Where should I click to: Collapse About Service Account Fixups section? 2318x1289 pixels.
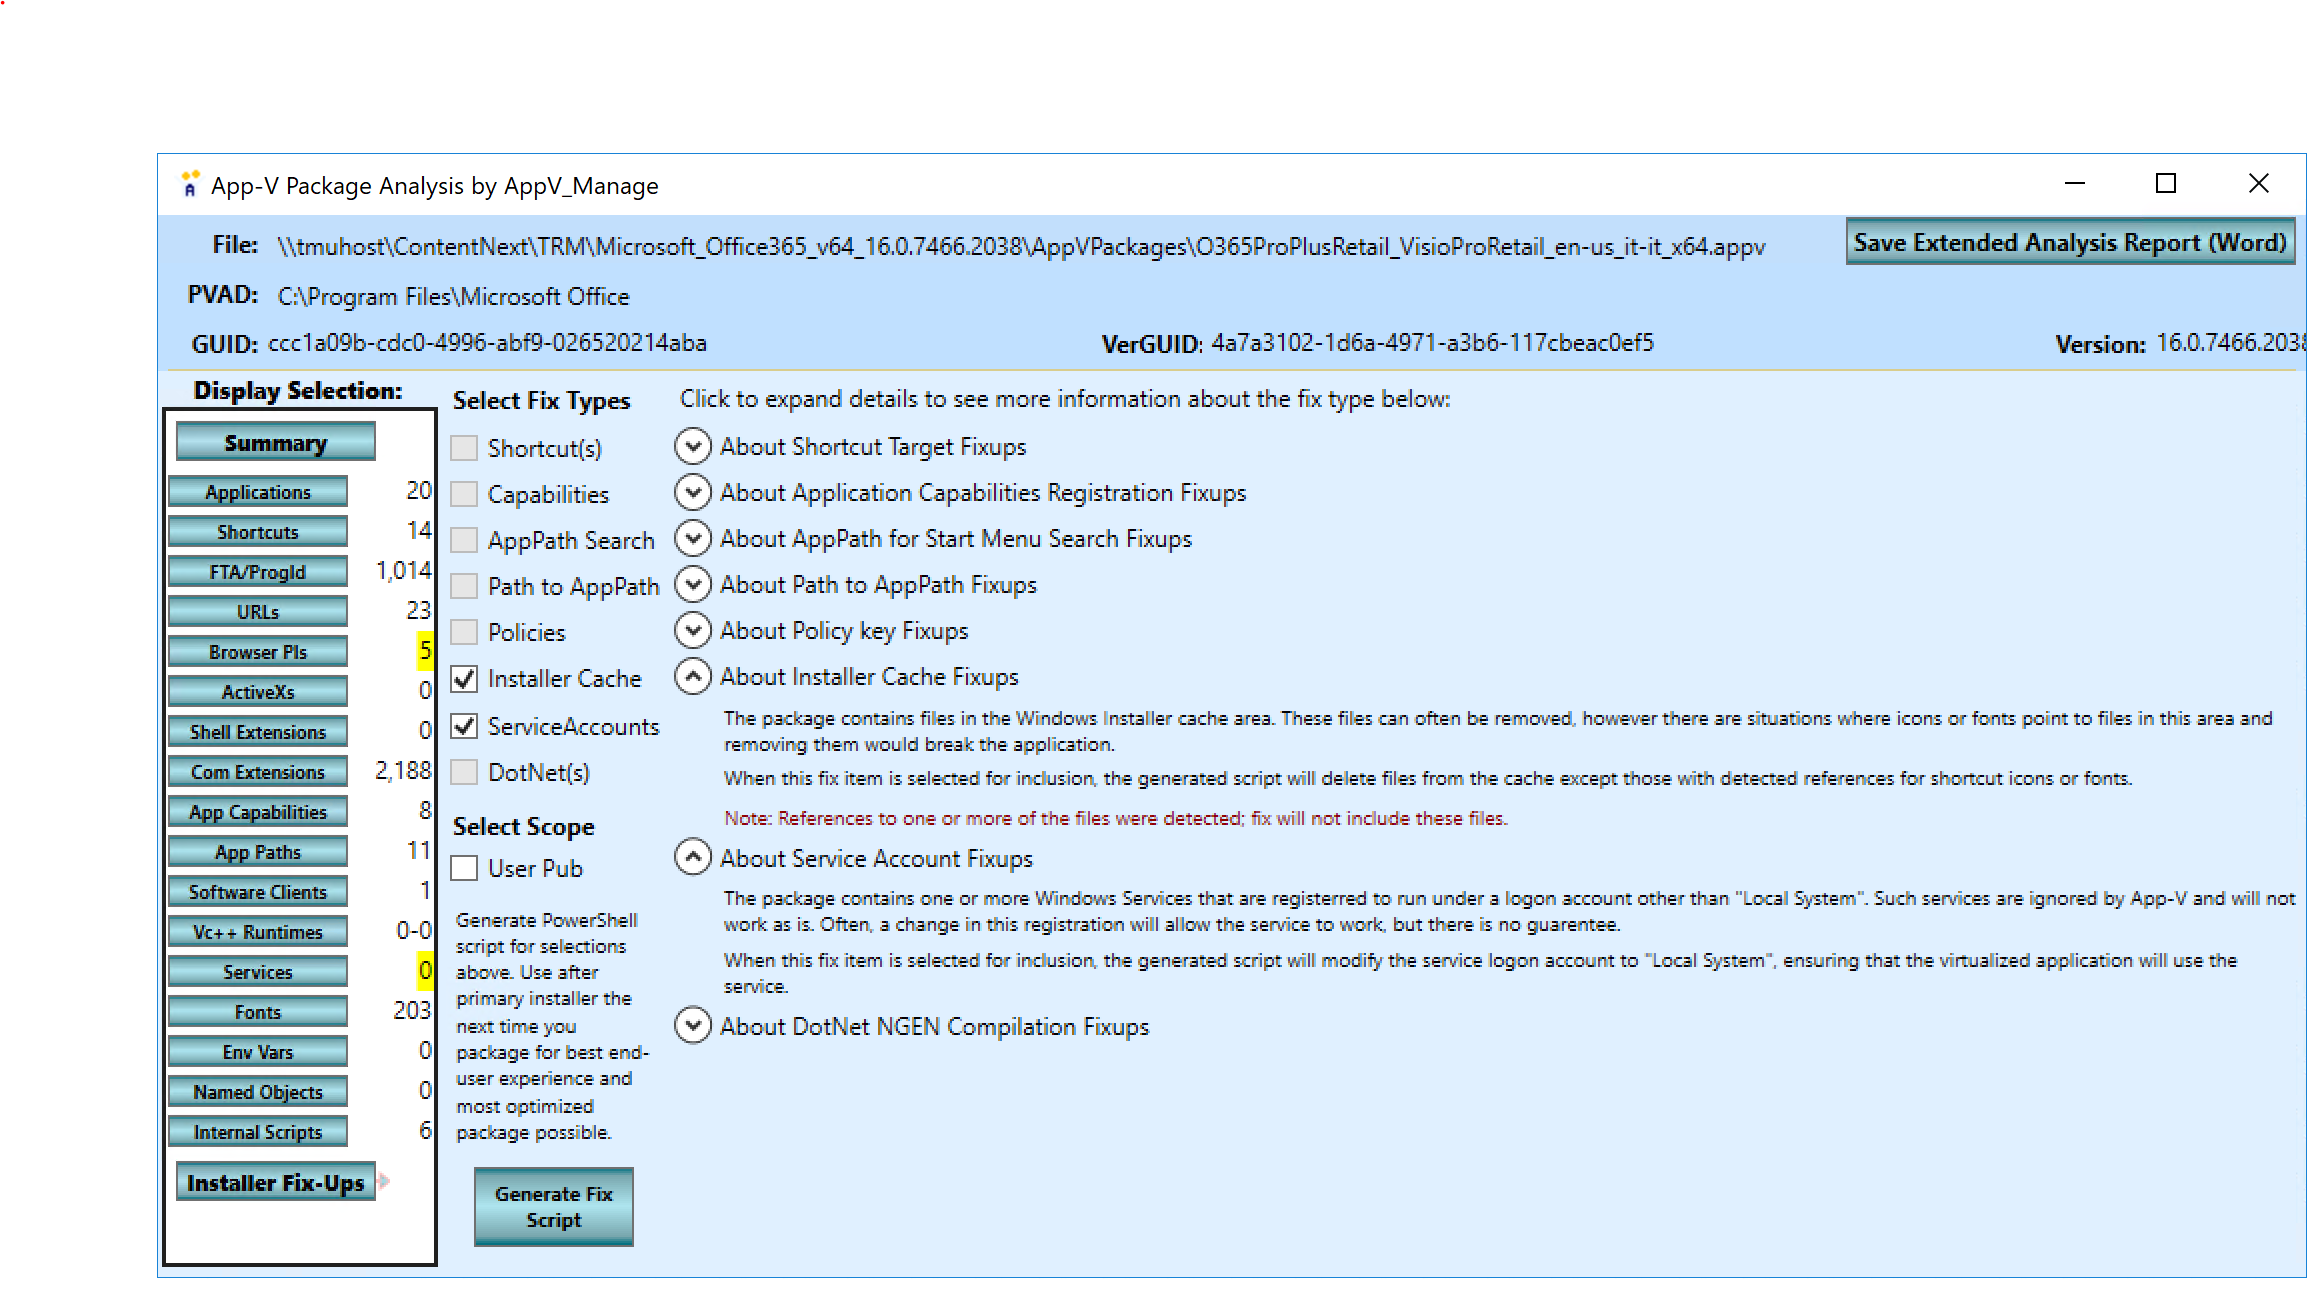pyautogui.click(x=693, y=857)
